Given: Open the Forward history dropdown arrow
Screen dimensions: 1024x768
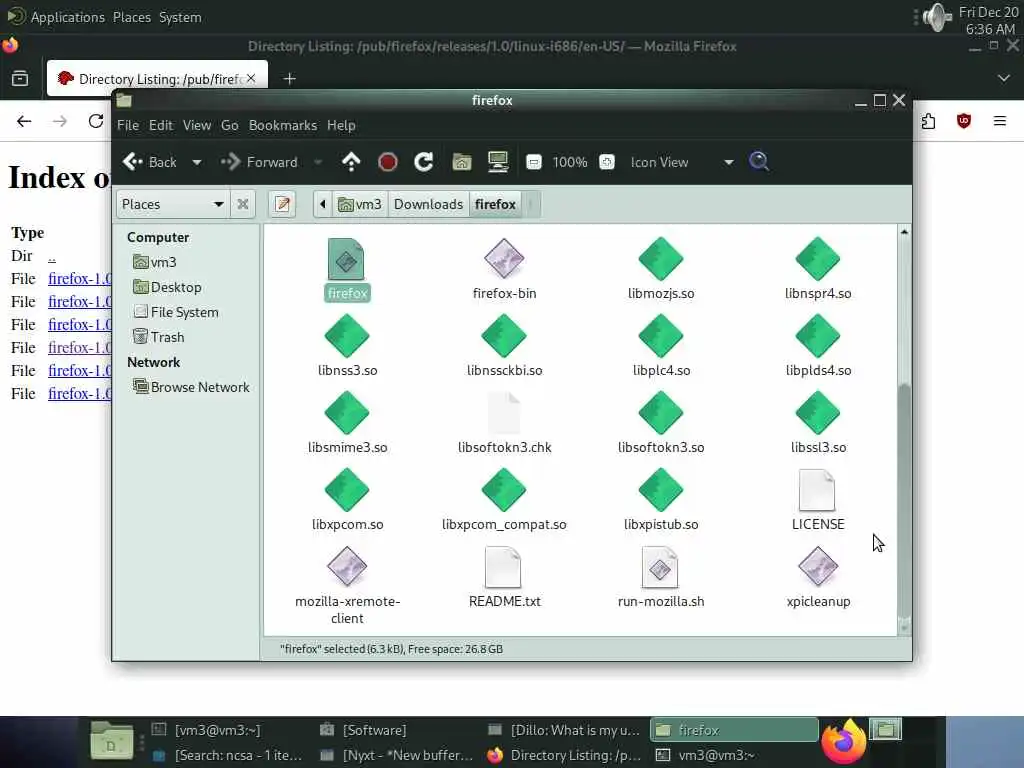Looking at the screenshot, I should point(318,162).
